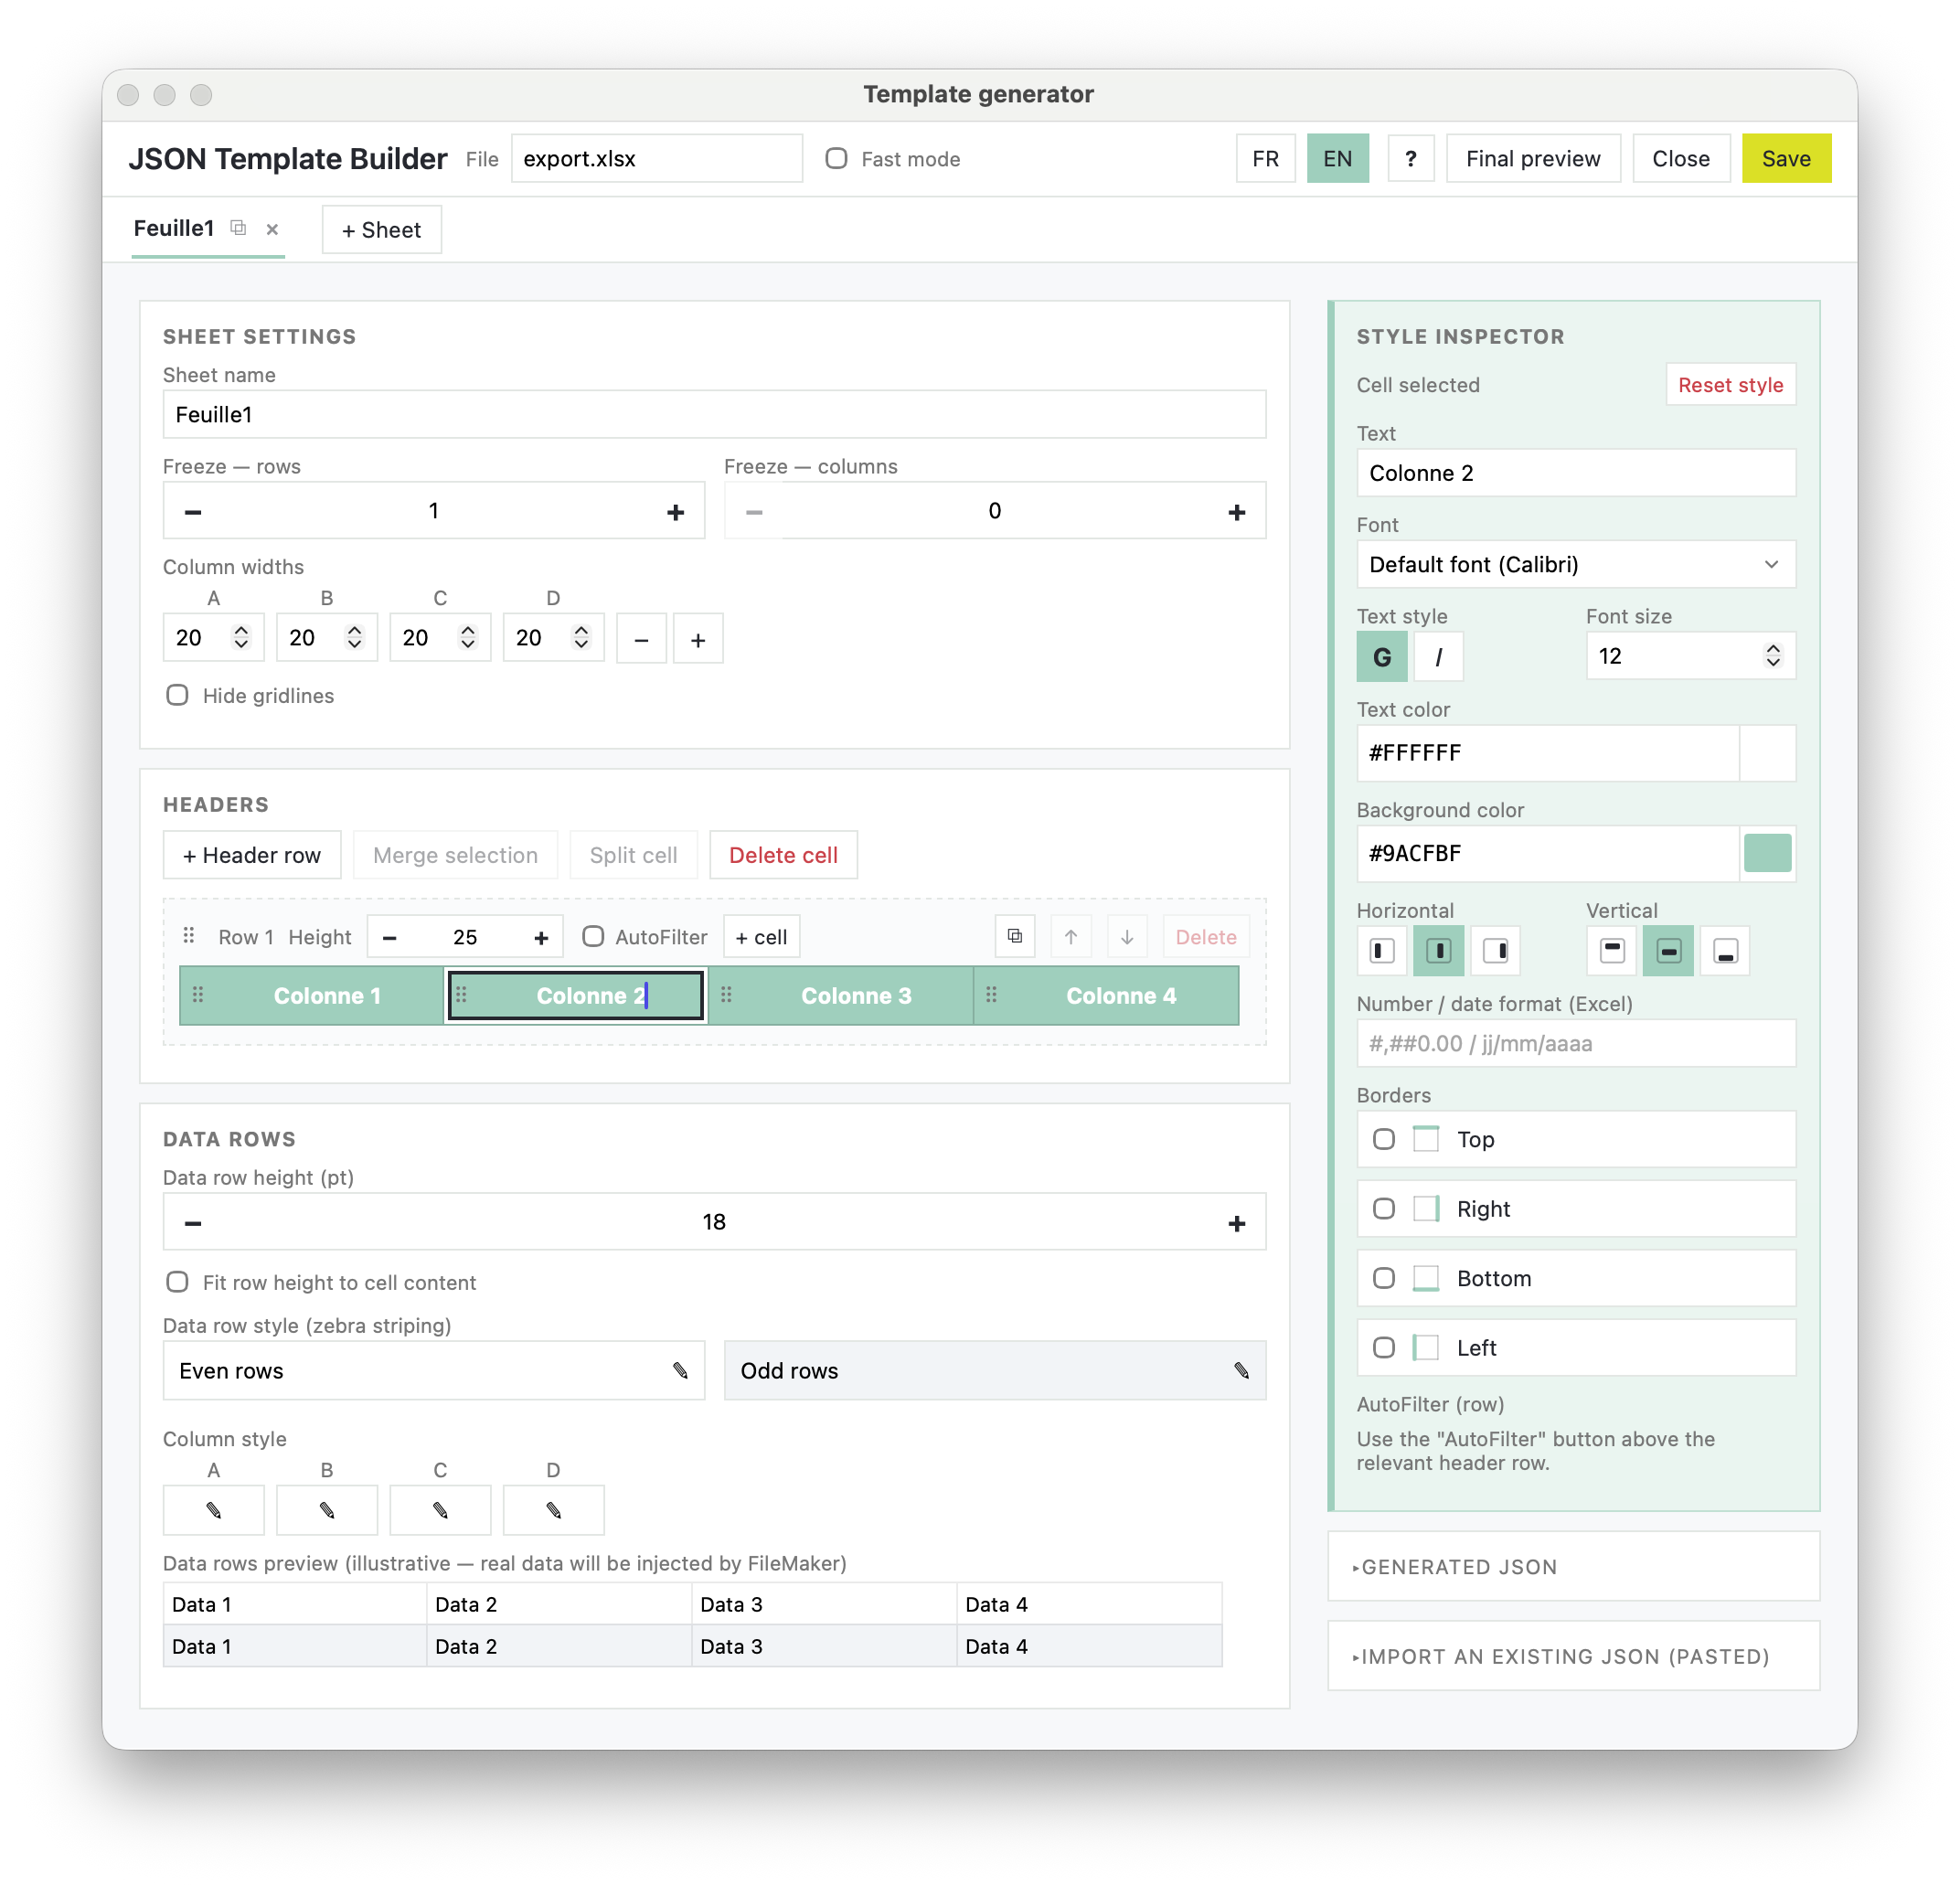Click the Close button in header

pos(1681,159)
